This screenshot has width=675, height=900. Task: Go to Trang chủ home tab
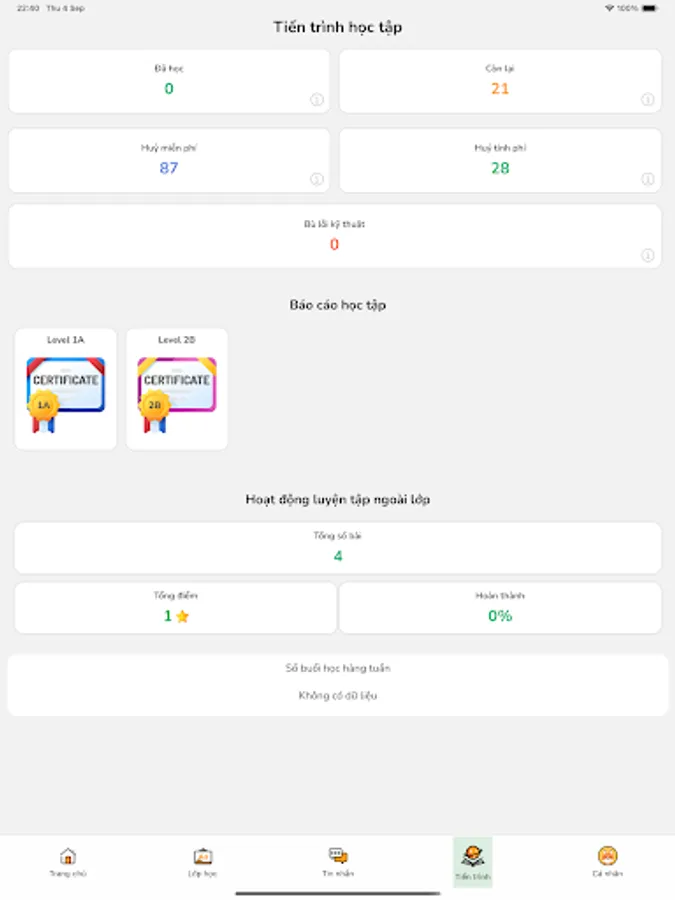pyautogui.click(x=68, y=861)
